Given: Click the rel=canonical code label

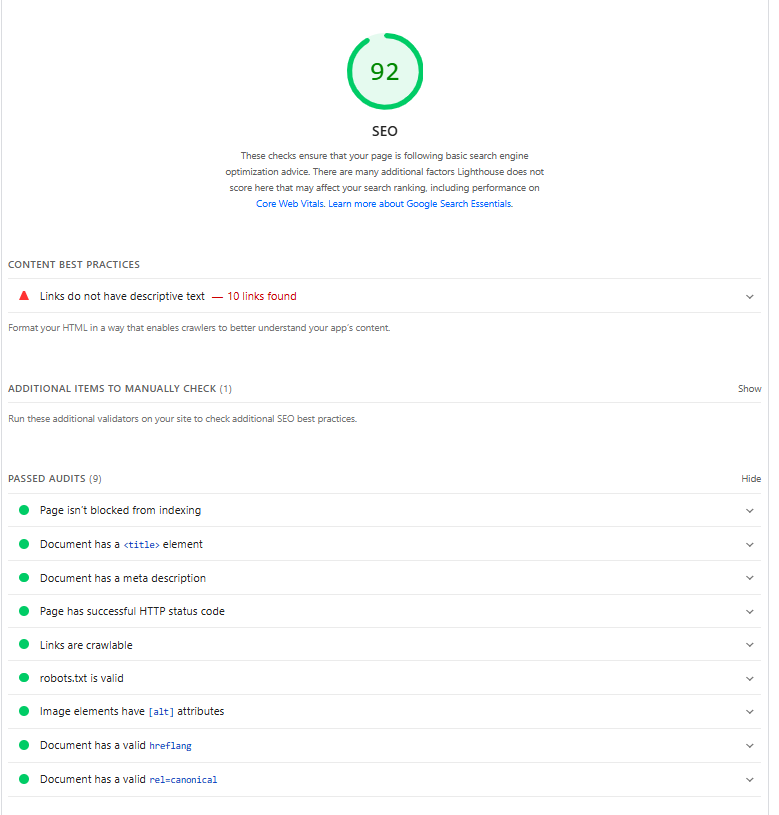Looking at the screenshot, I should tap(183, 780).
